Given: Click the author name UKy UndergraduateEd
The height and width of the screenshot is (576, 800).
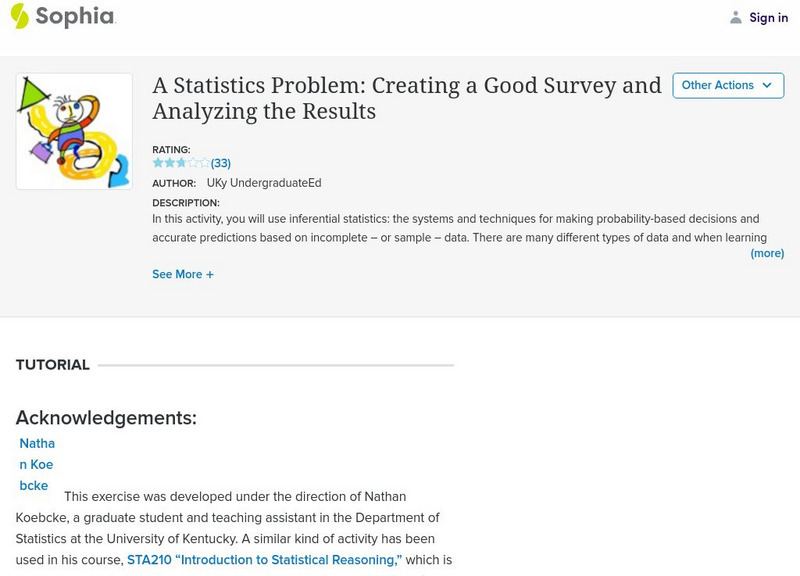Looking at the screenshot, I should pos(264,183).
